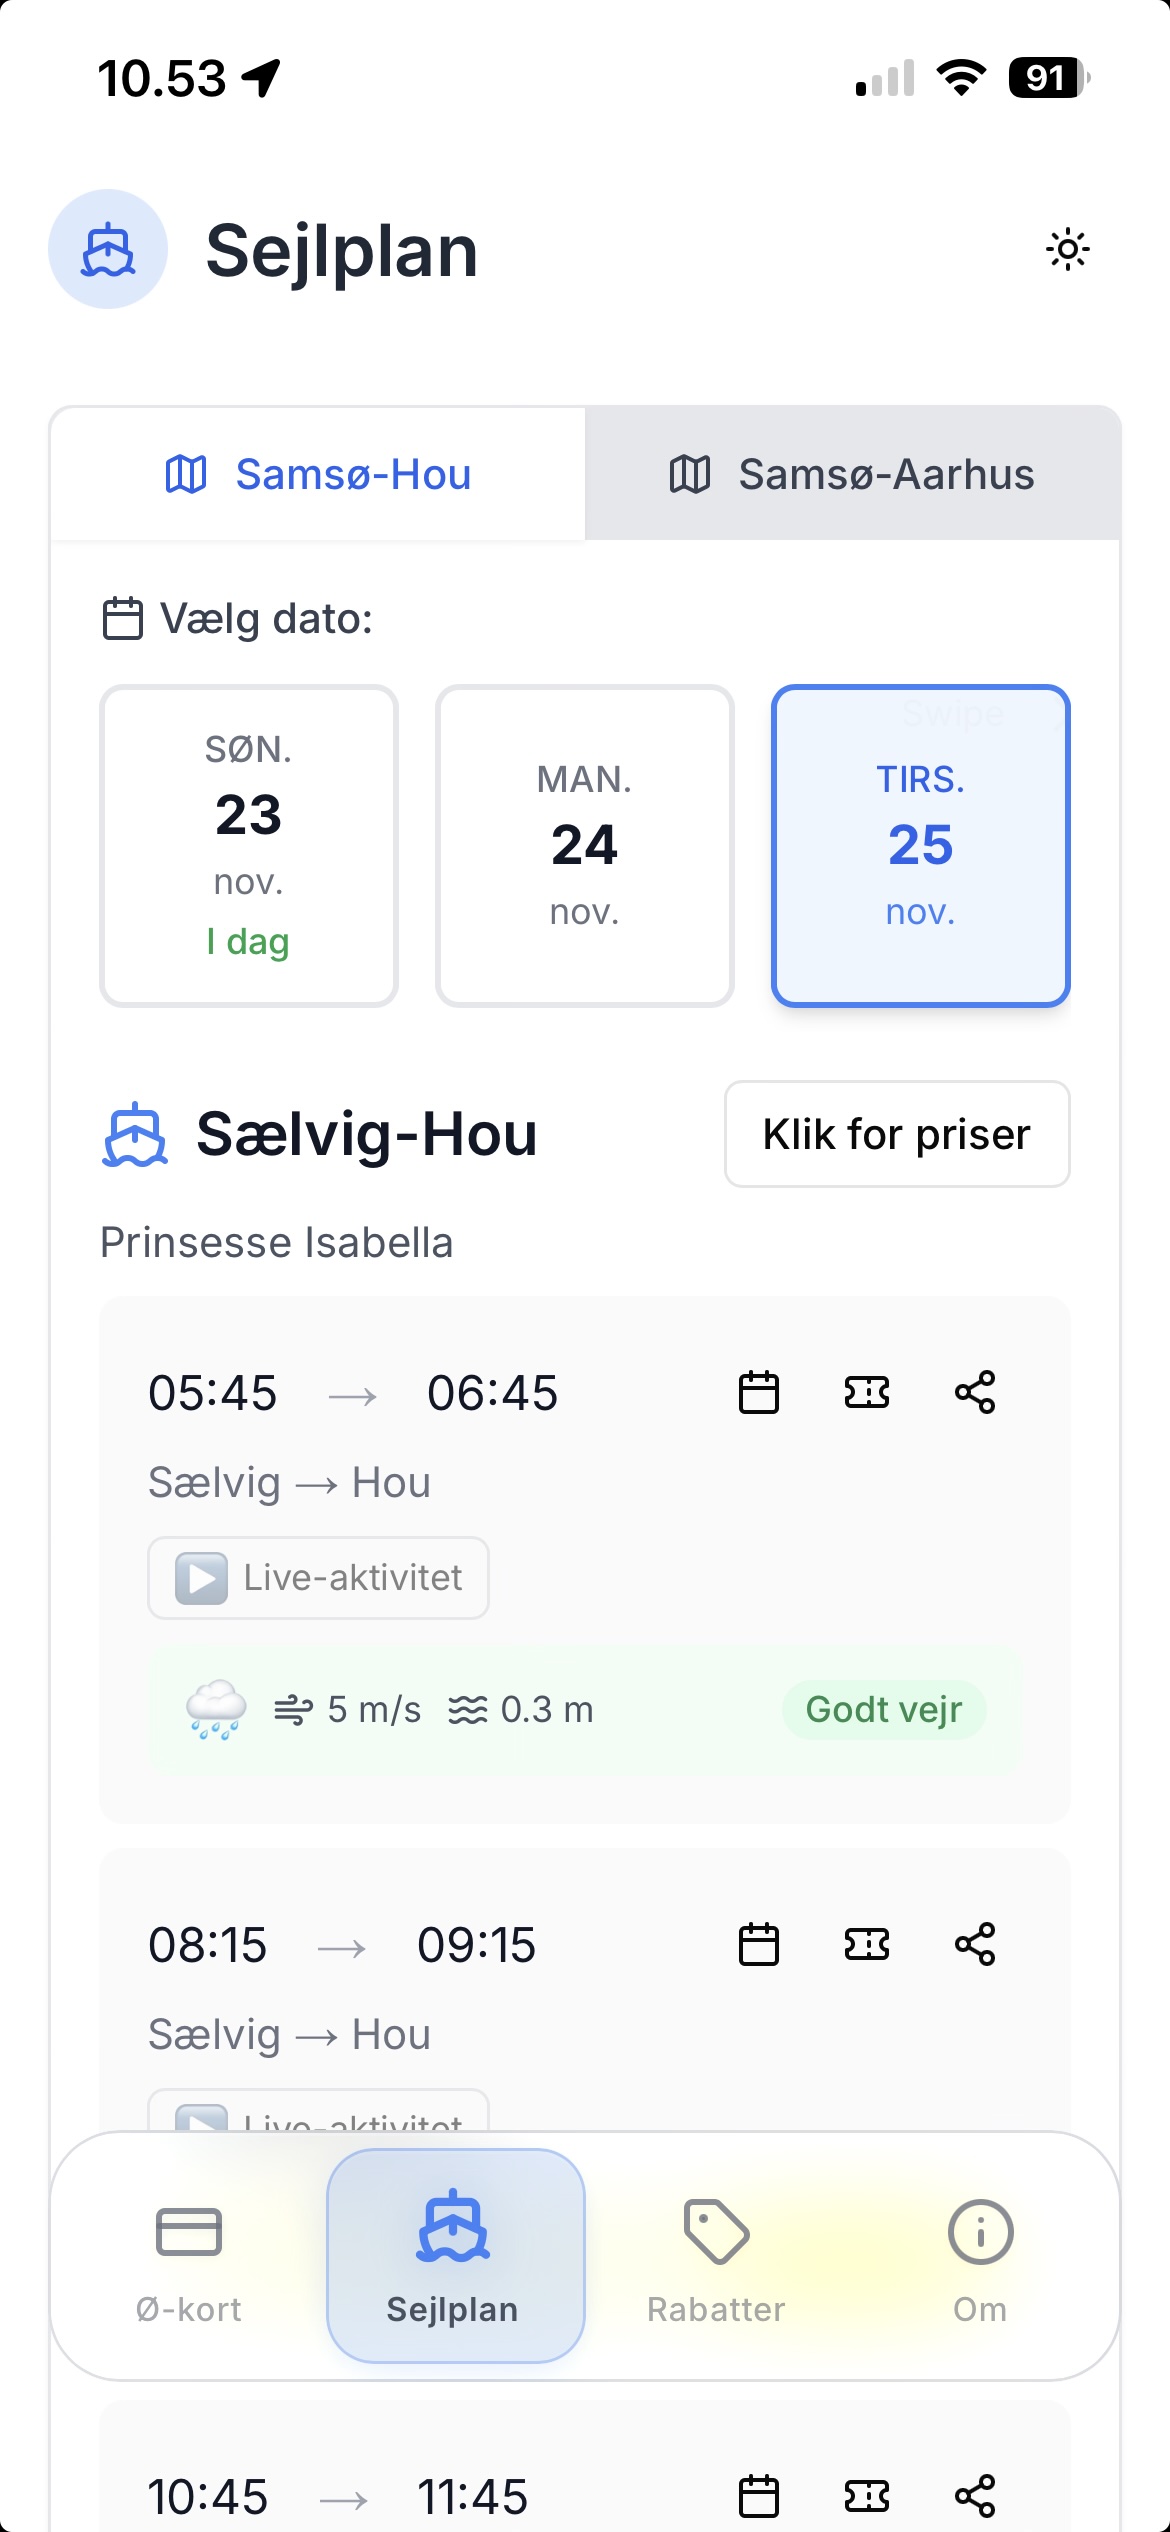Start Live-aktivitet for the 05:45 sailing
Viewport: 1170px width, 2532px height.
[x=318, y=1578]
